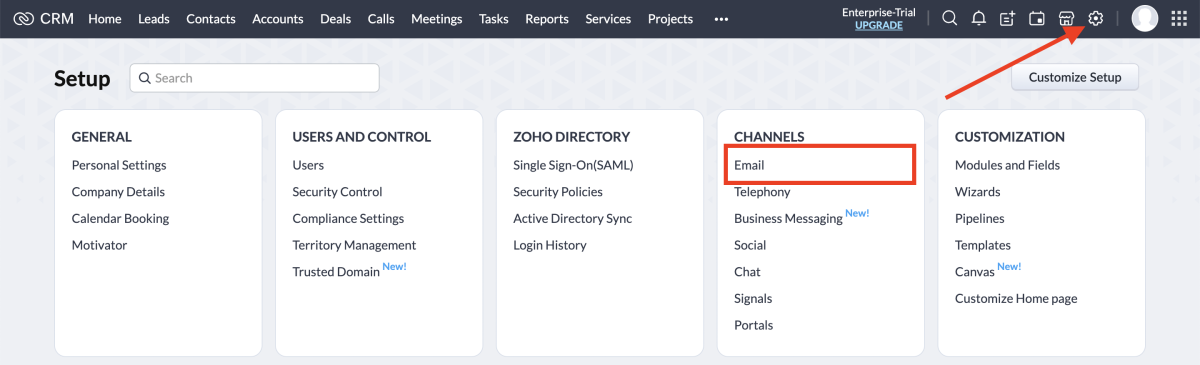Go to the Home tab
The width and height of the screenshot is (1200, 365).
tap(105, 19)
